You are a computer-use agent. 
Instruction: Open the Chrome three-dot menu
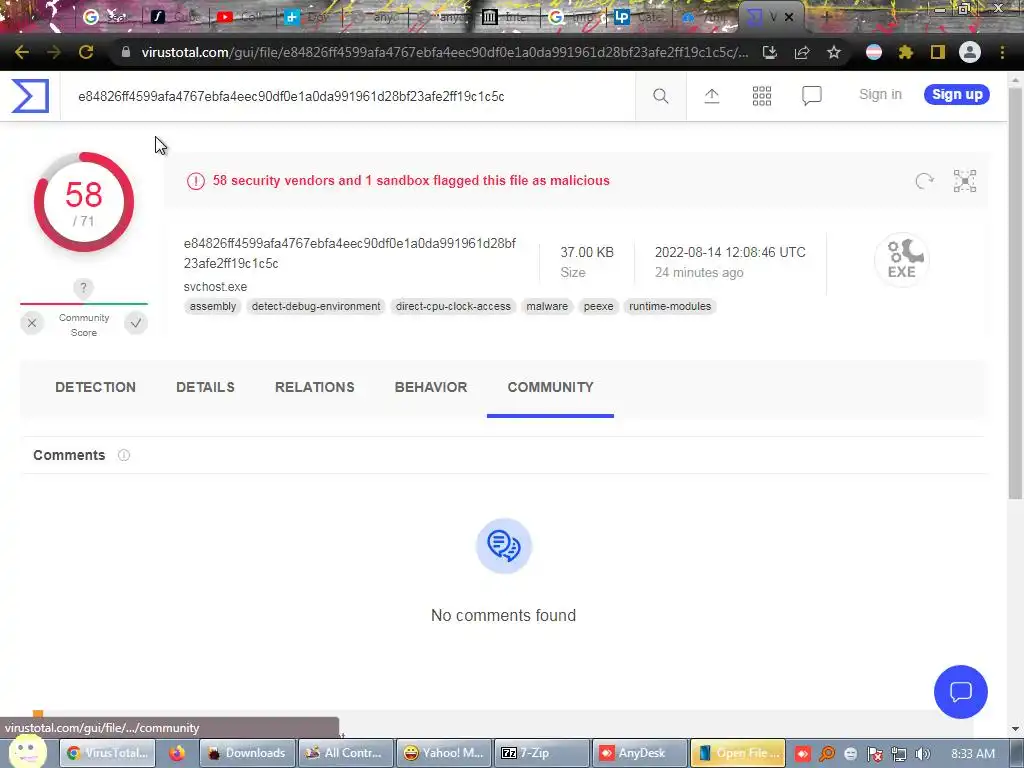(x=1002, y=52)
